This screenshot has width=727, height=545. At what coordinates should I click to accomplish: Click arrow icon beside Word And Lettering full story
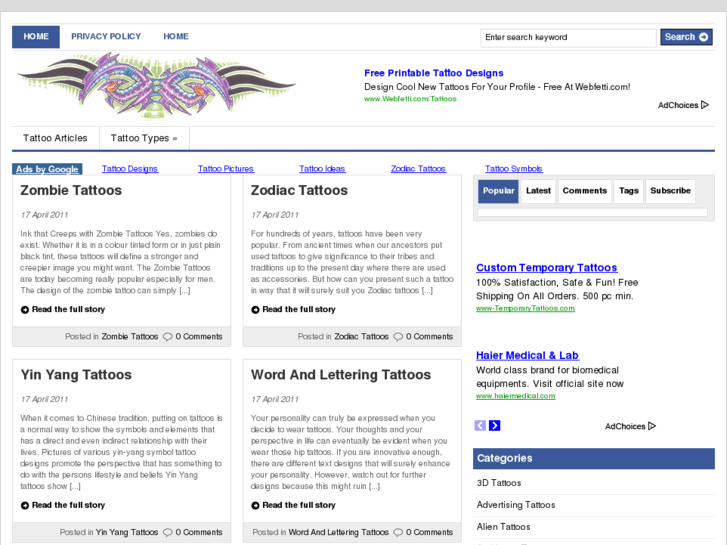pyautogui.click(x=255, y=506)
